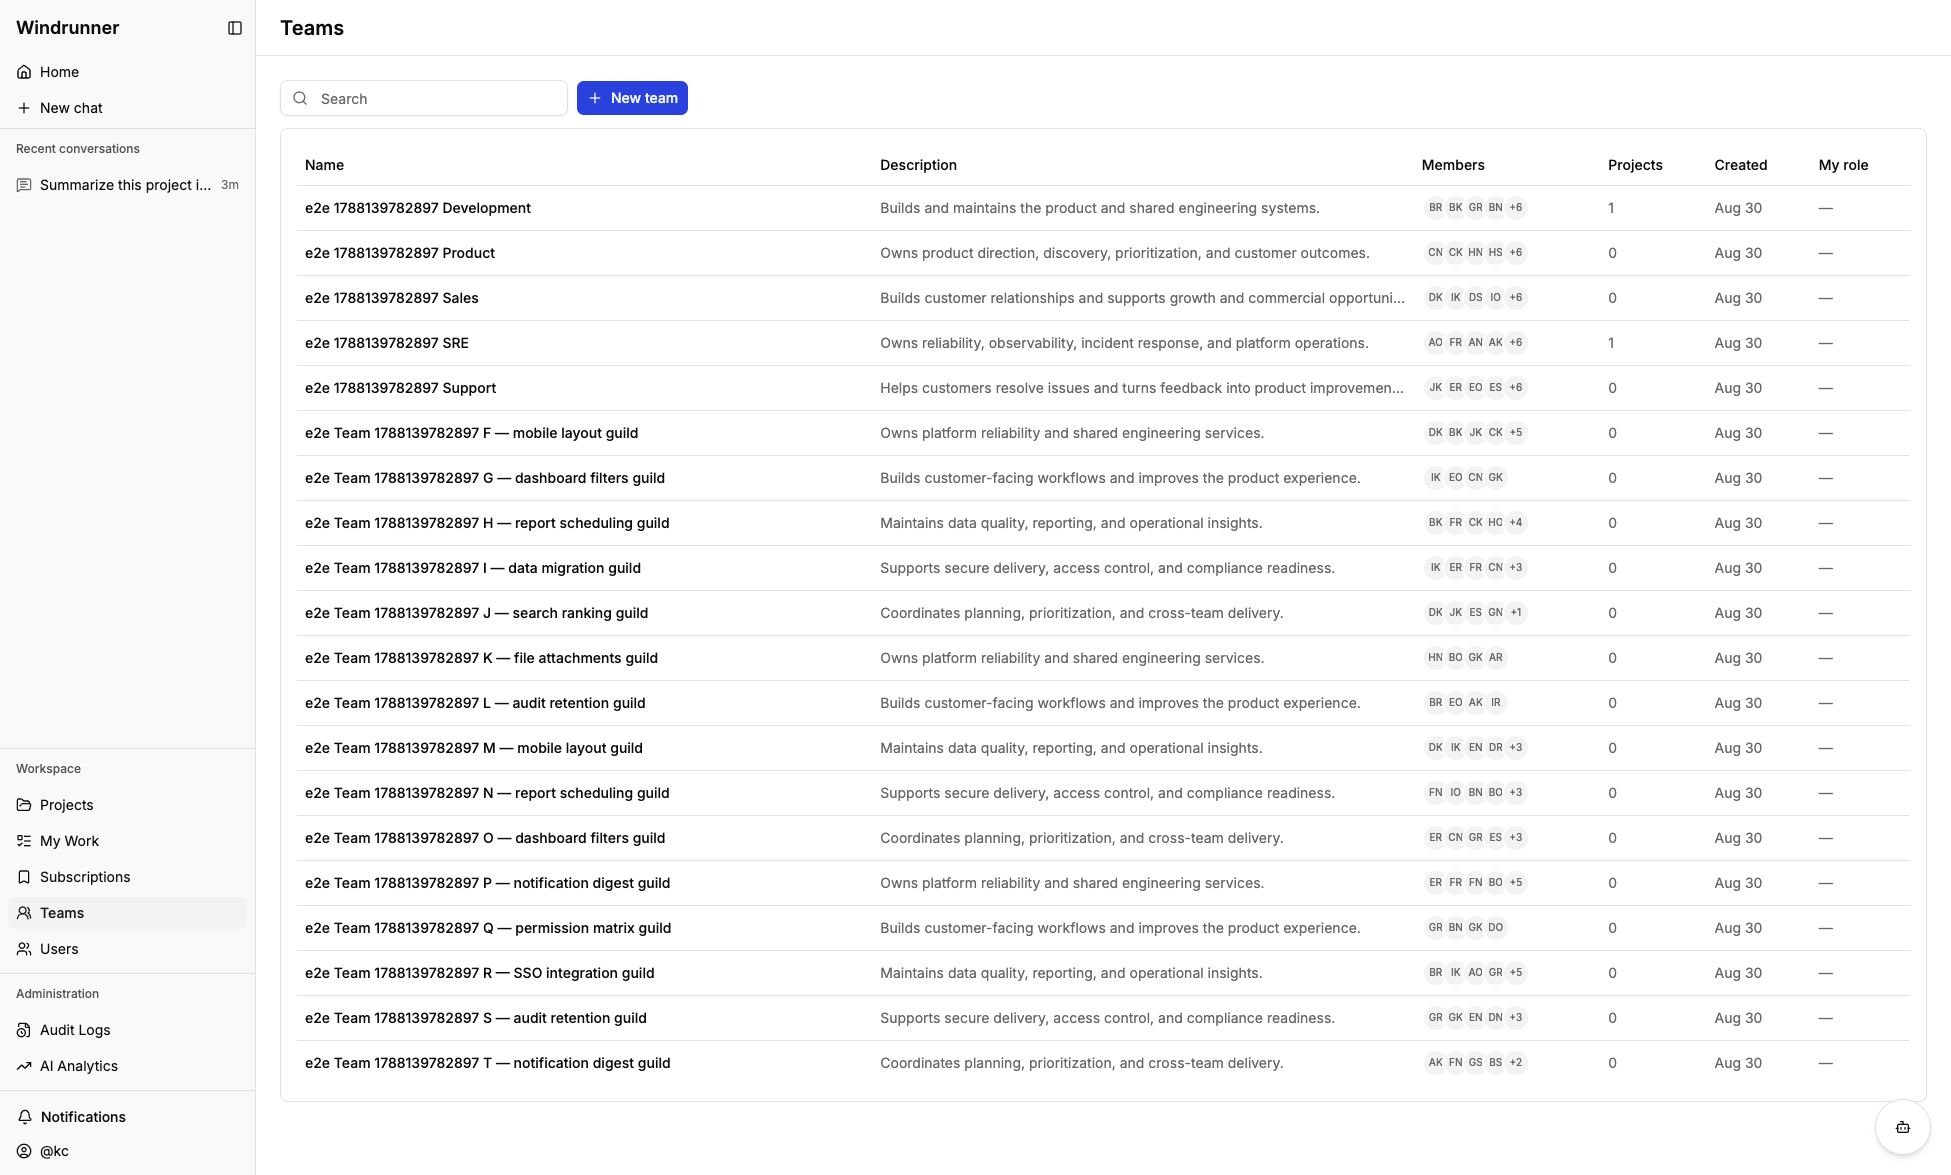Start a New chat from sidebar
Viewport: 1951px width, 1175px height.
(127, 108)
